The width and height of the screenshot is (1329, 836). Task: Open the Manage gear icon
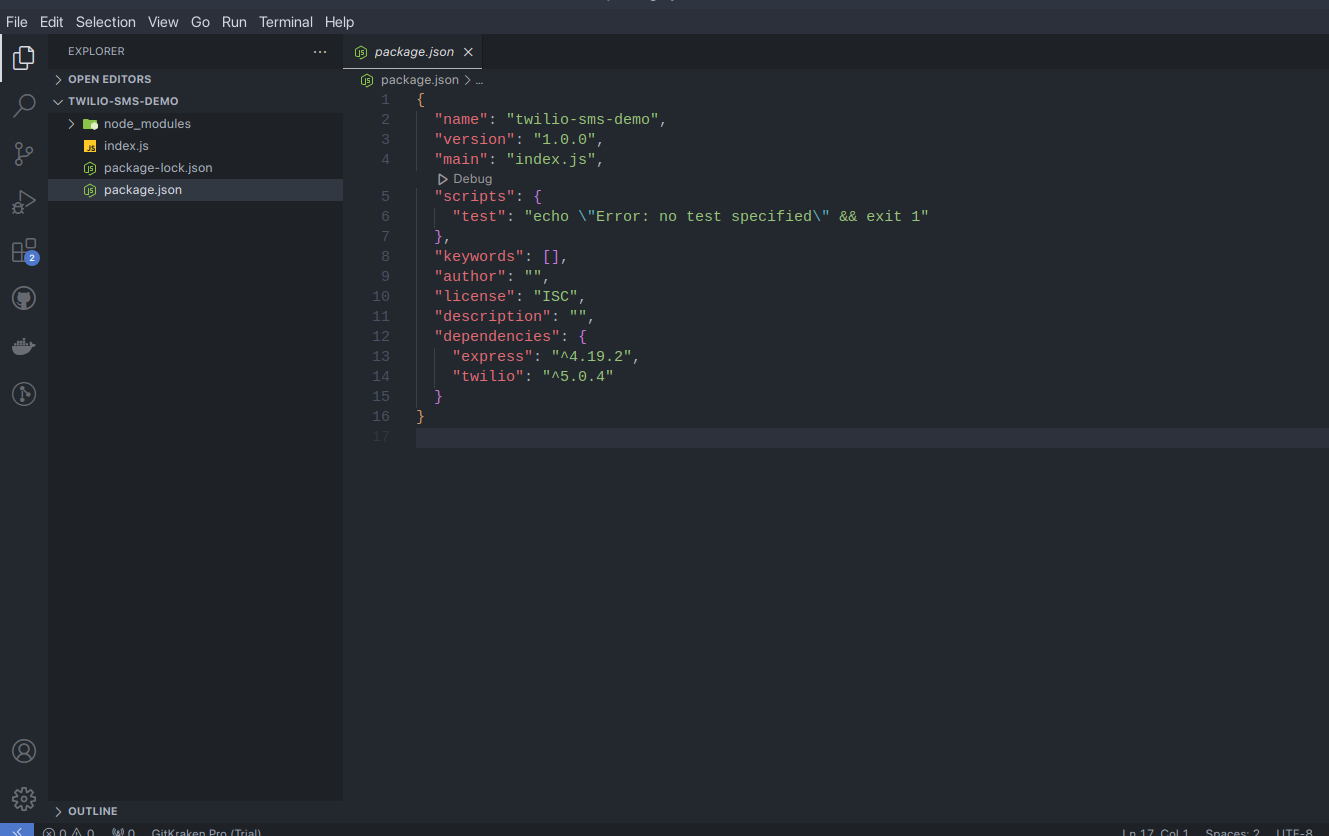click(x=24, y=798)
